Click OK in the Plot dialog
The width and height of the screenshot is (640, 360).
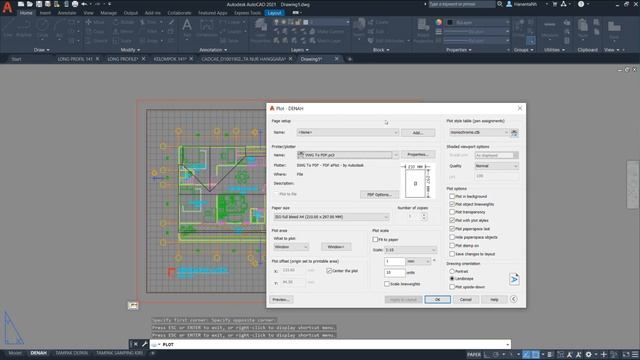[x=438, y=300]
